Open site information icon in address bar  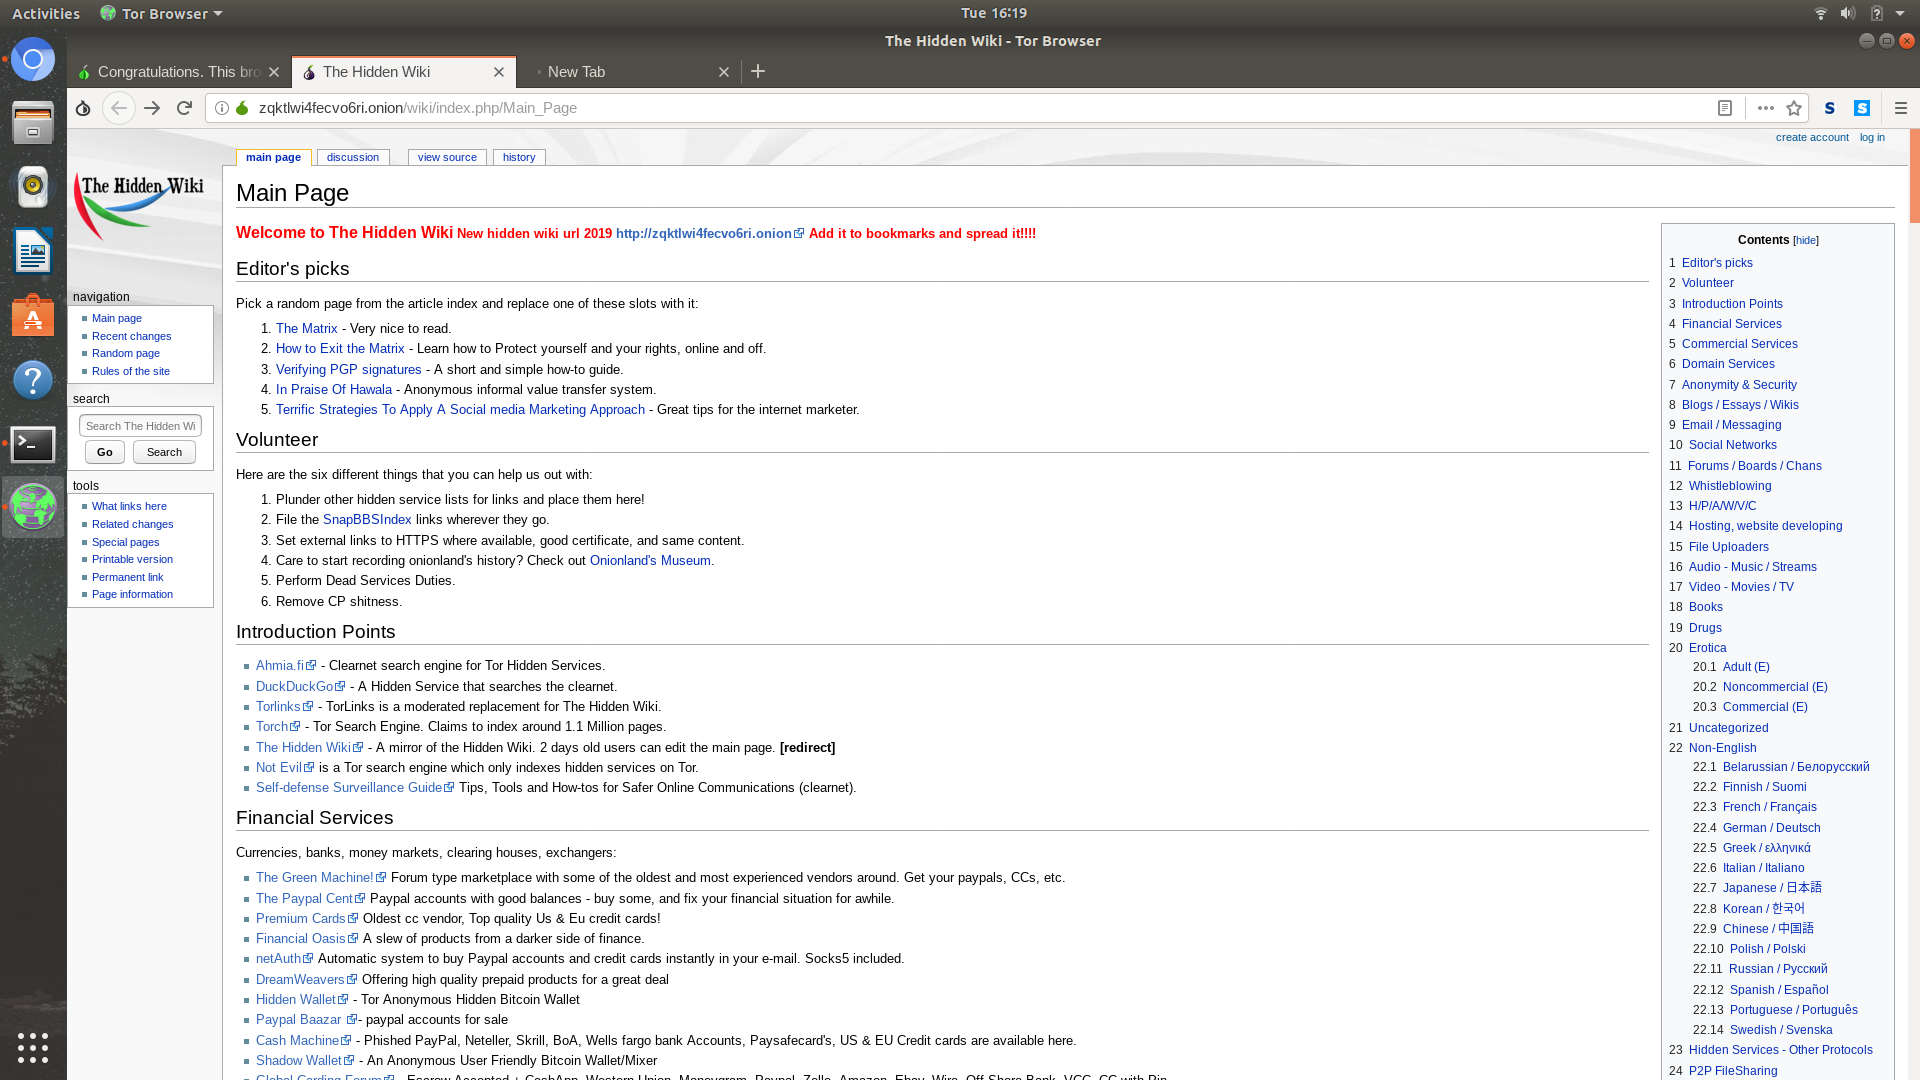click(222, 108)
